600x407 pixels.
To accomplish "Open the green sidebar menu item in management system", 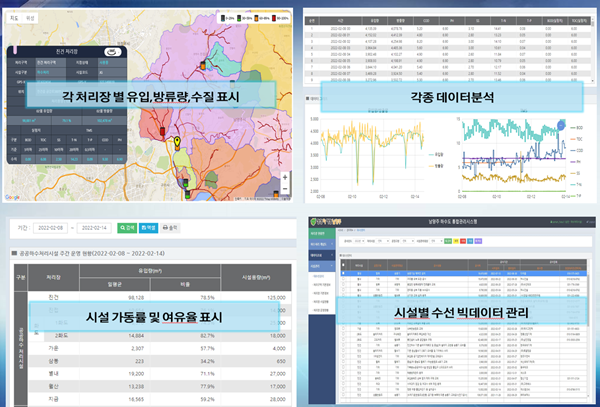I will coord(322,233).
